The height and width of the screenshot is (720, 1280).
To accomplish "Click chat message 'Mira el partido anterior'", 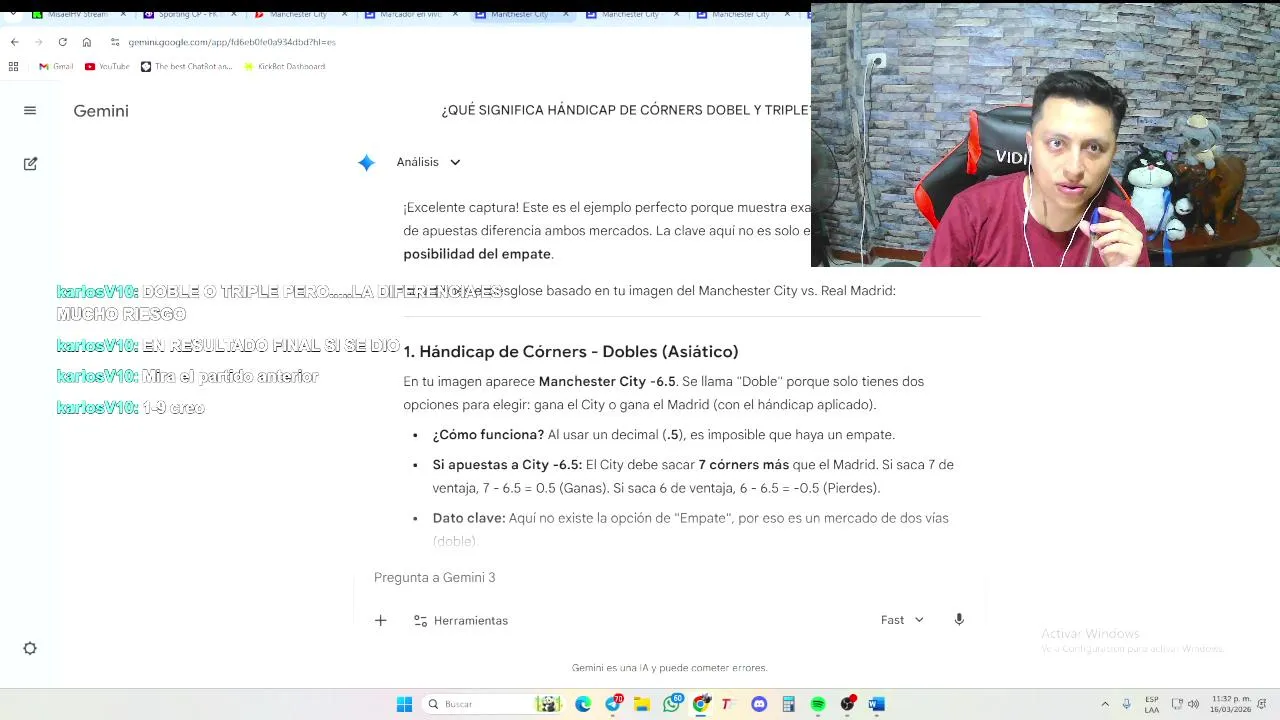I will 230,377.
